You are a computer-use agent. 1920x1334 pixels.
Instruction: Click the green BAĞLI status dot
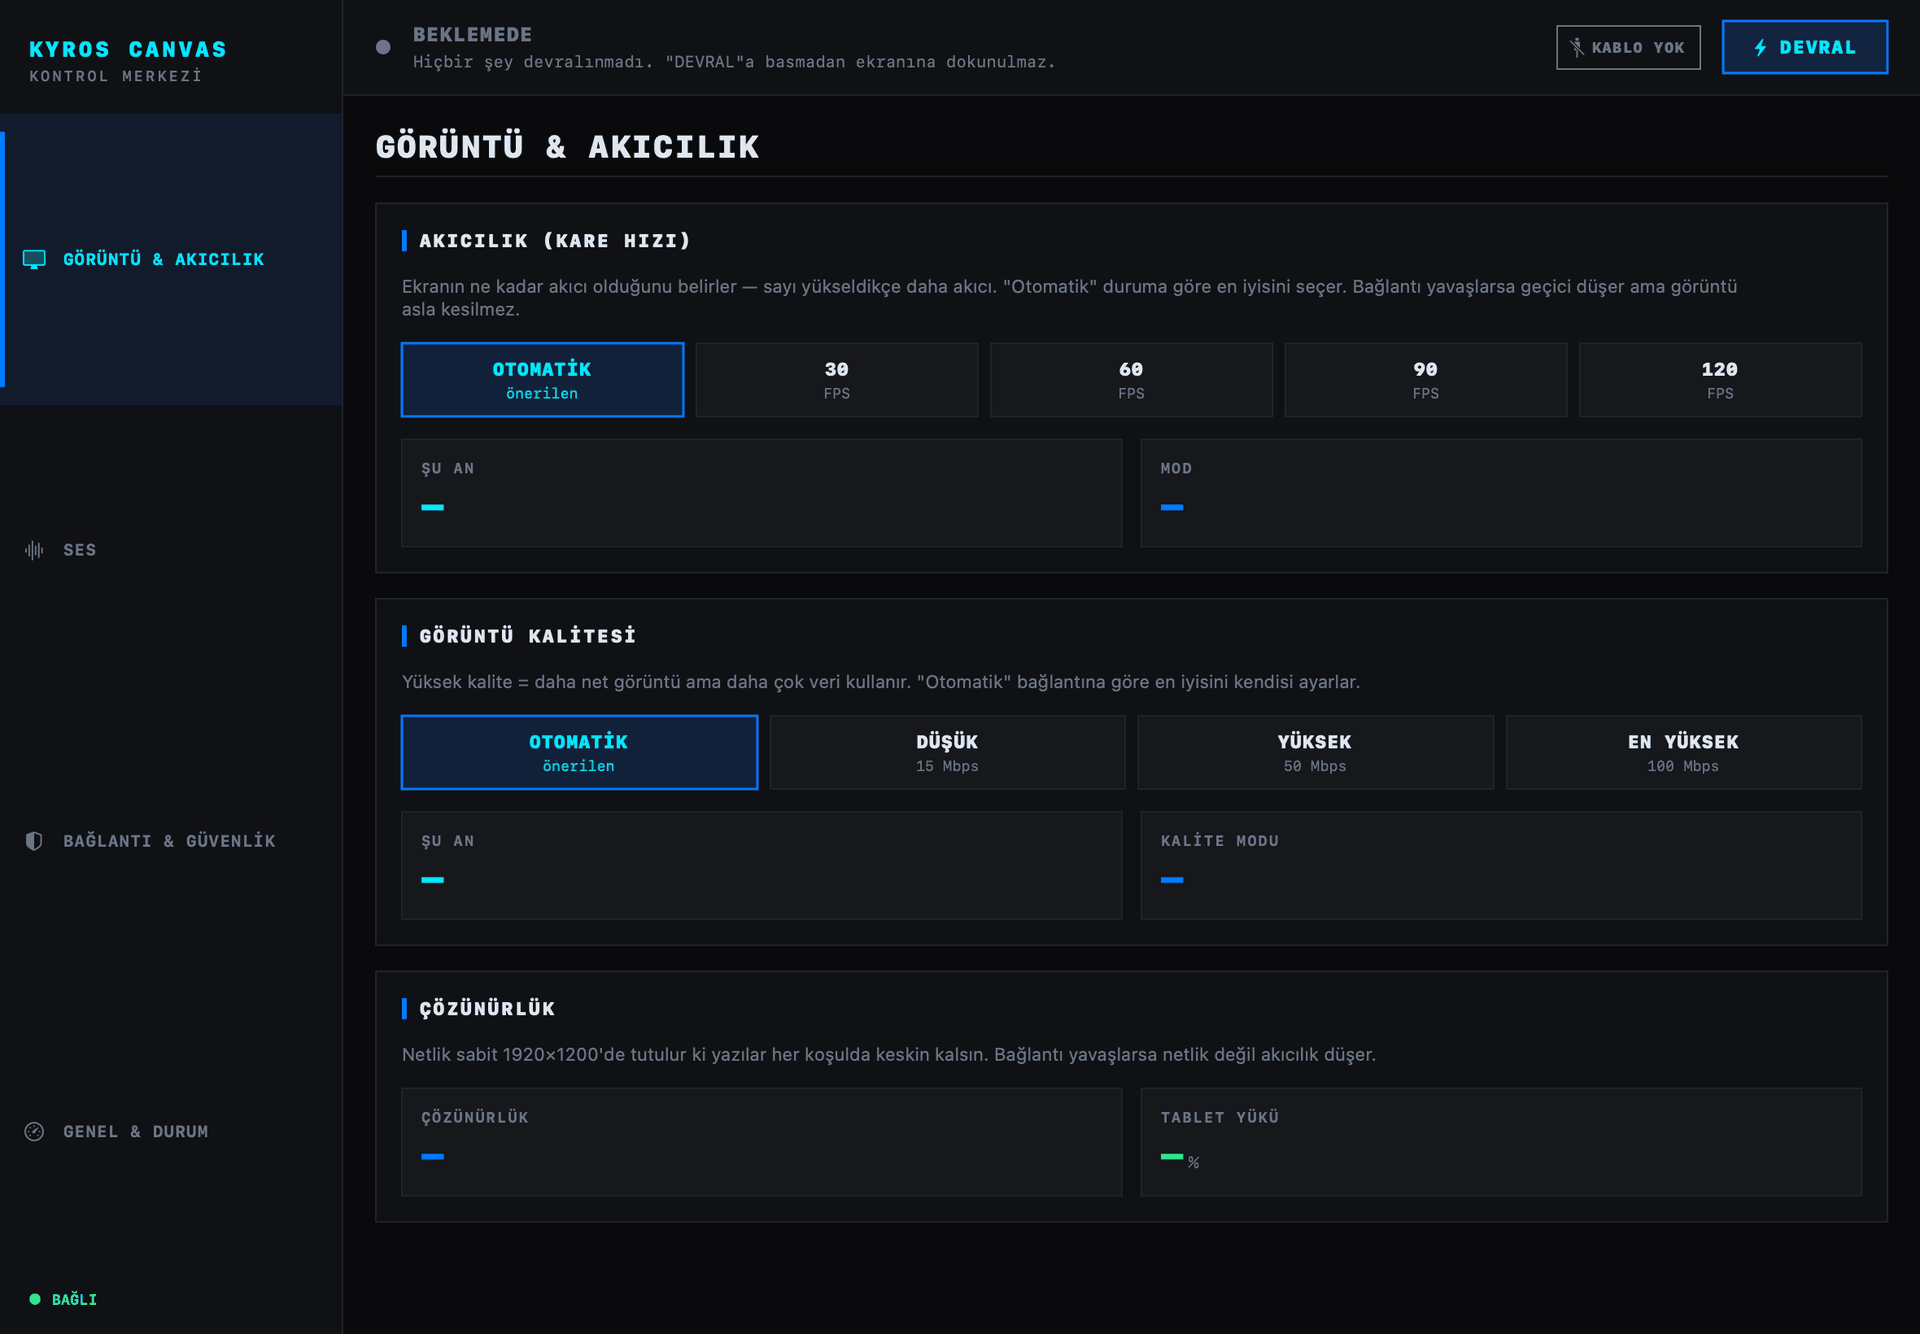pos(35,1299)
